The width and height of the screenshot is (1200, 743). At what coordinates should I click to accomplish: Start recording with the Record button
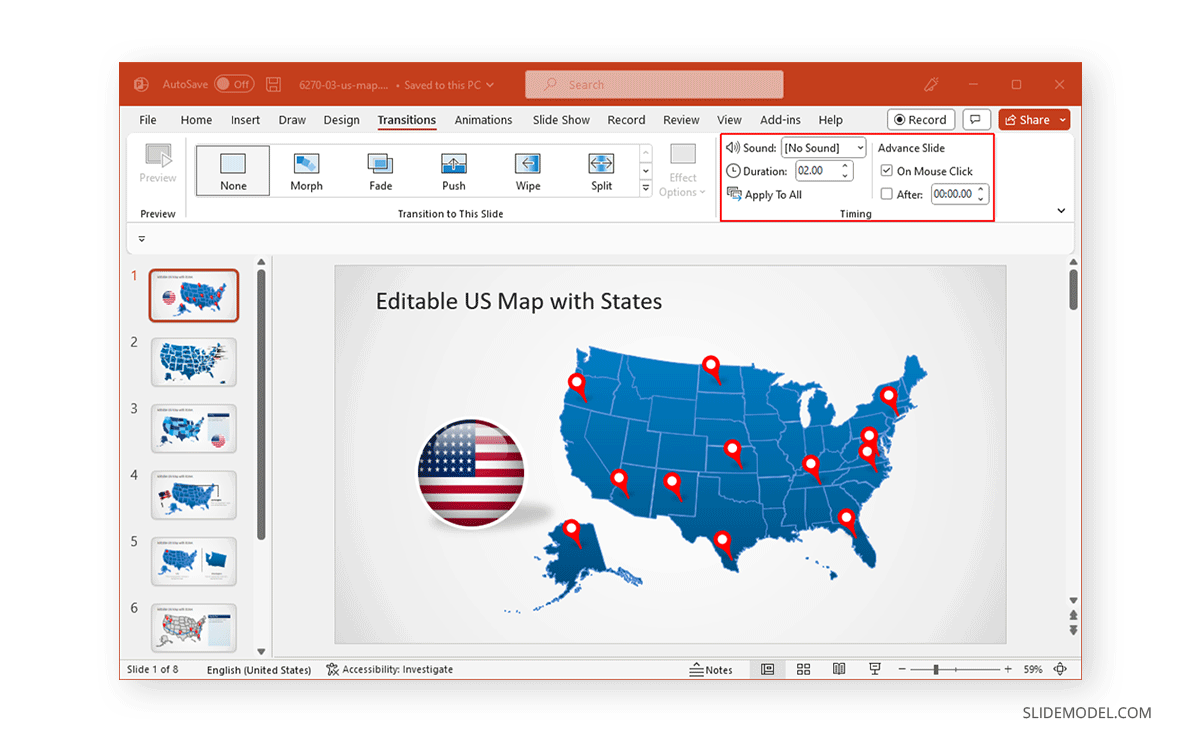[920, 119]
